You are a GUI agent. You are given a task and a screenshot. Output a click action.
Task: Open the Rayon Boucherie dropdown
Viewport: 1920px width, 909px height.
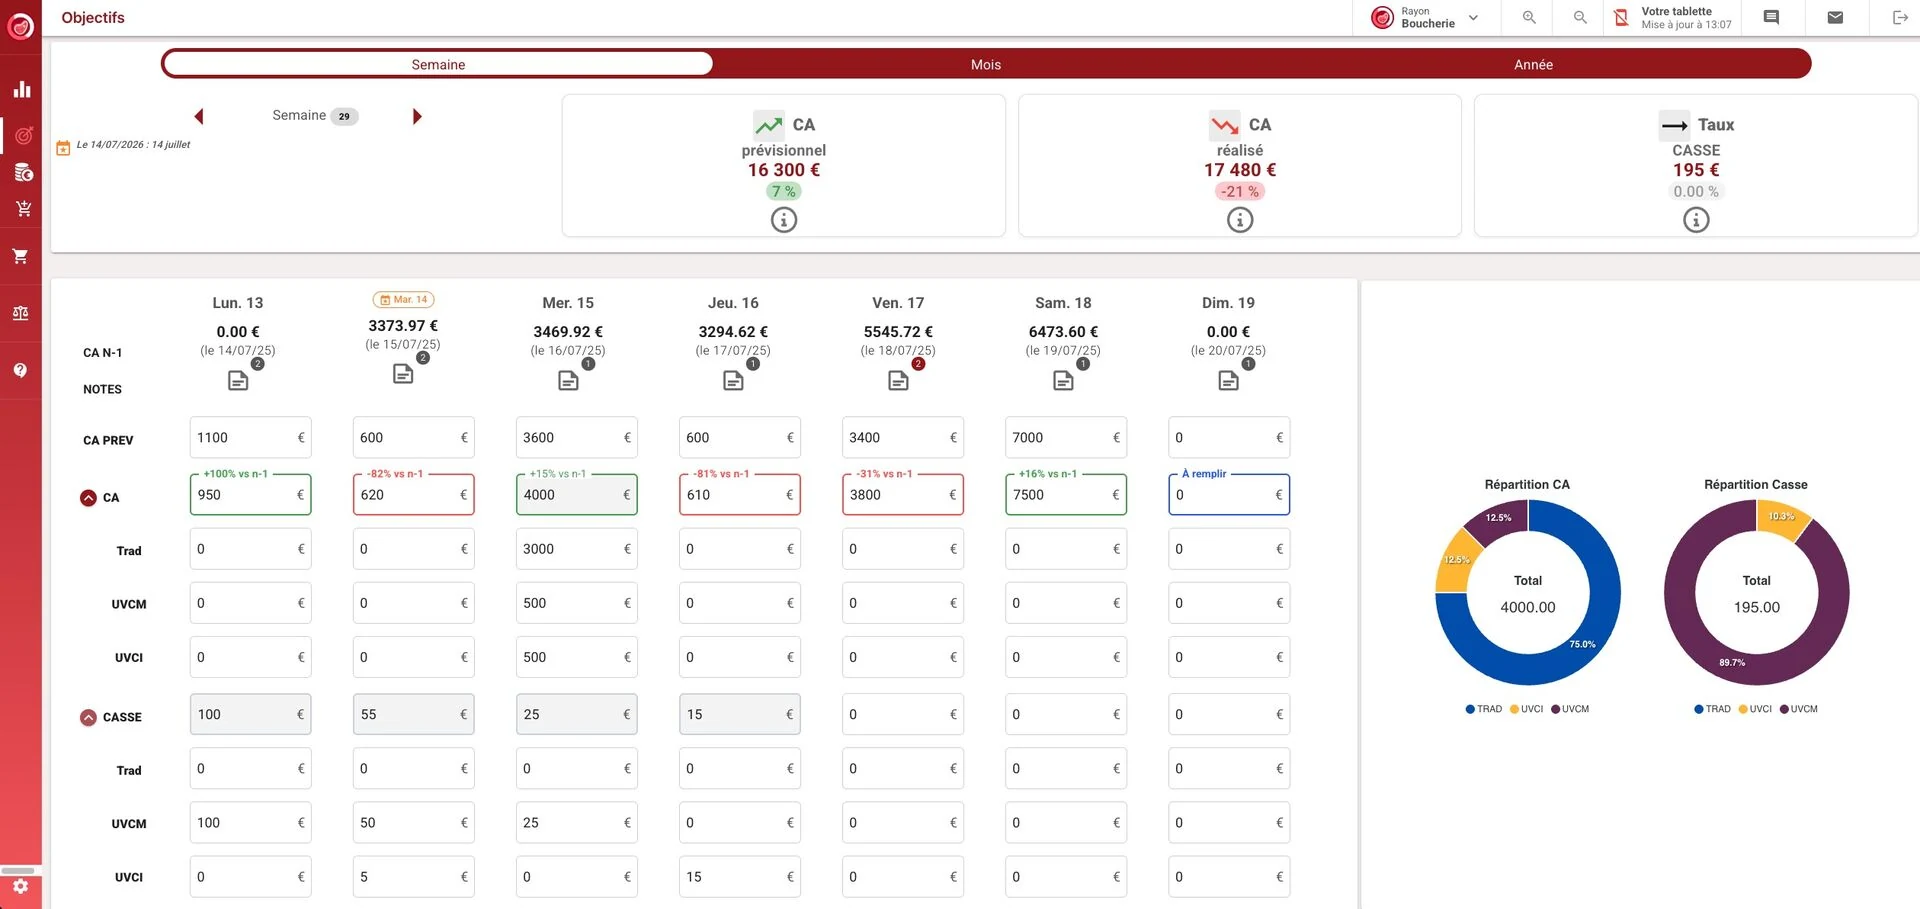coord(1425,17)
